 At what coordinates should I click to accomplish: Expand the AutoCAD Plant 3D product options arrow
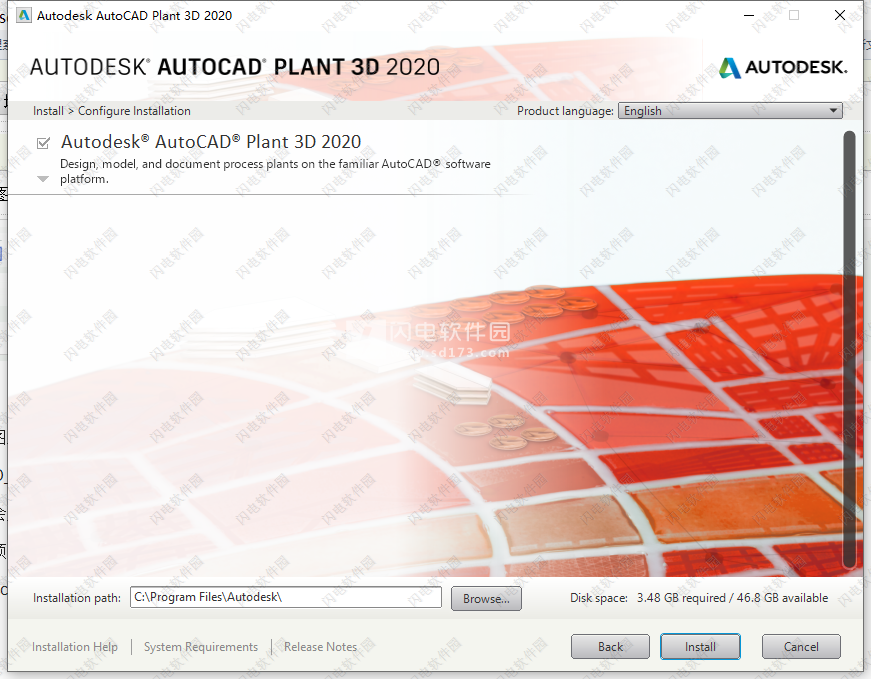[43, 179]
